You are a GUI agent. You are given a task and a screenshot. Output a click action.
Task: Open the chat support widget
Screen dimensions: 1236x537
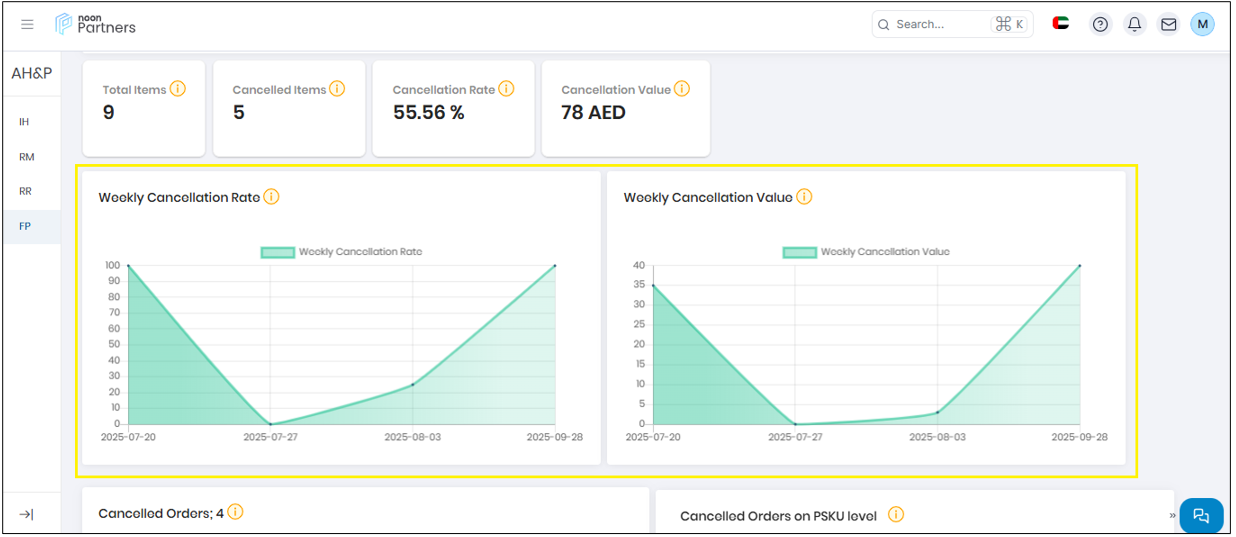click(1201, 515)
